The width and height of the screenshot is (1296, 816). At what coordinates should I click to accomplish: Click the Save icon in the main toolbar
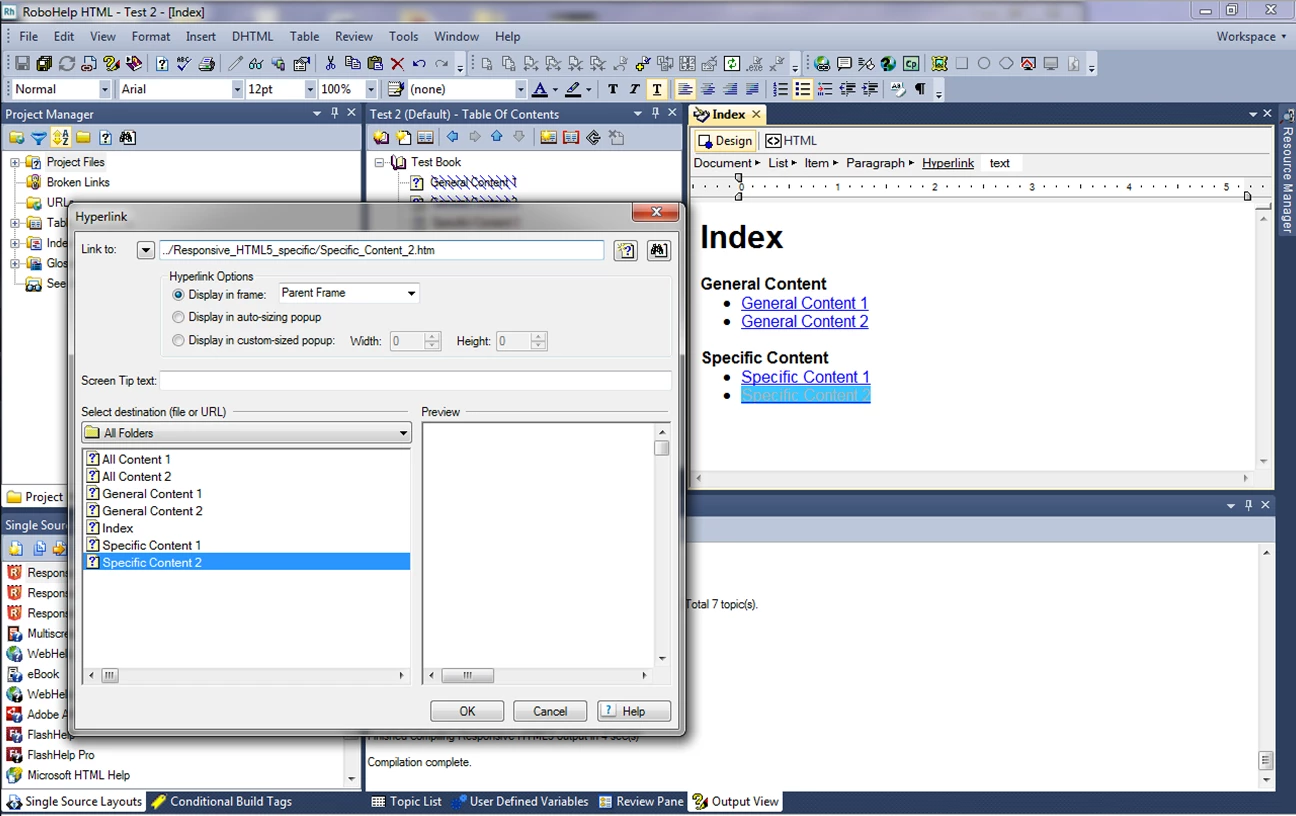coord(22,63)
